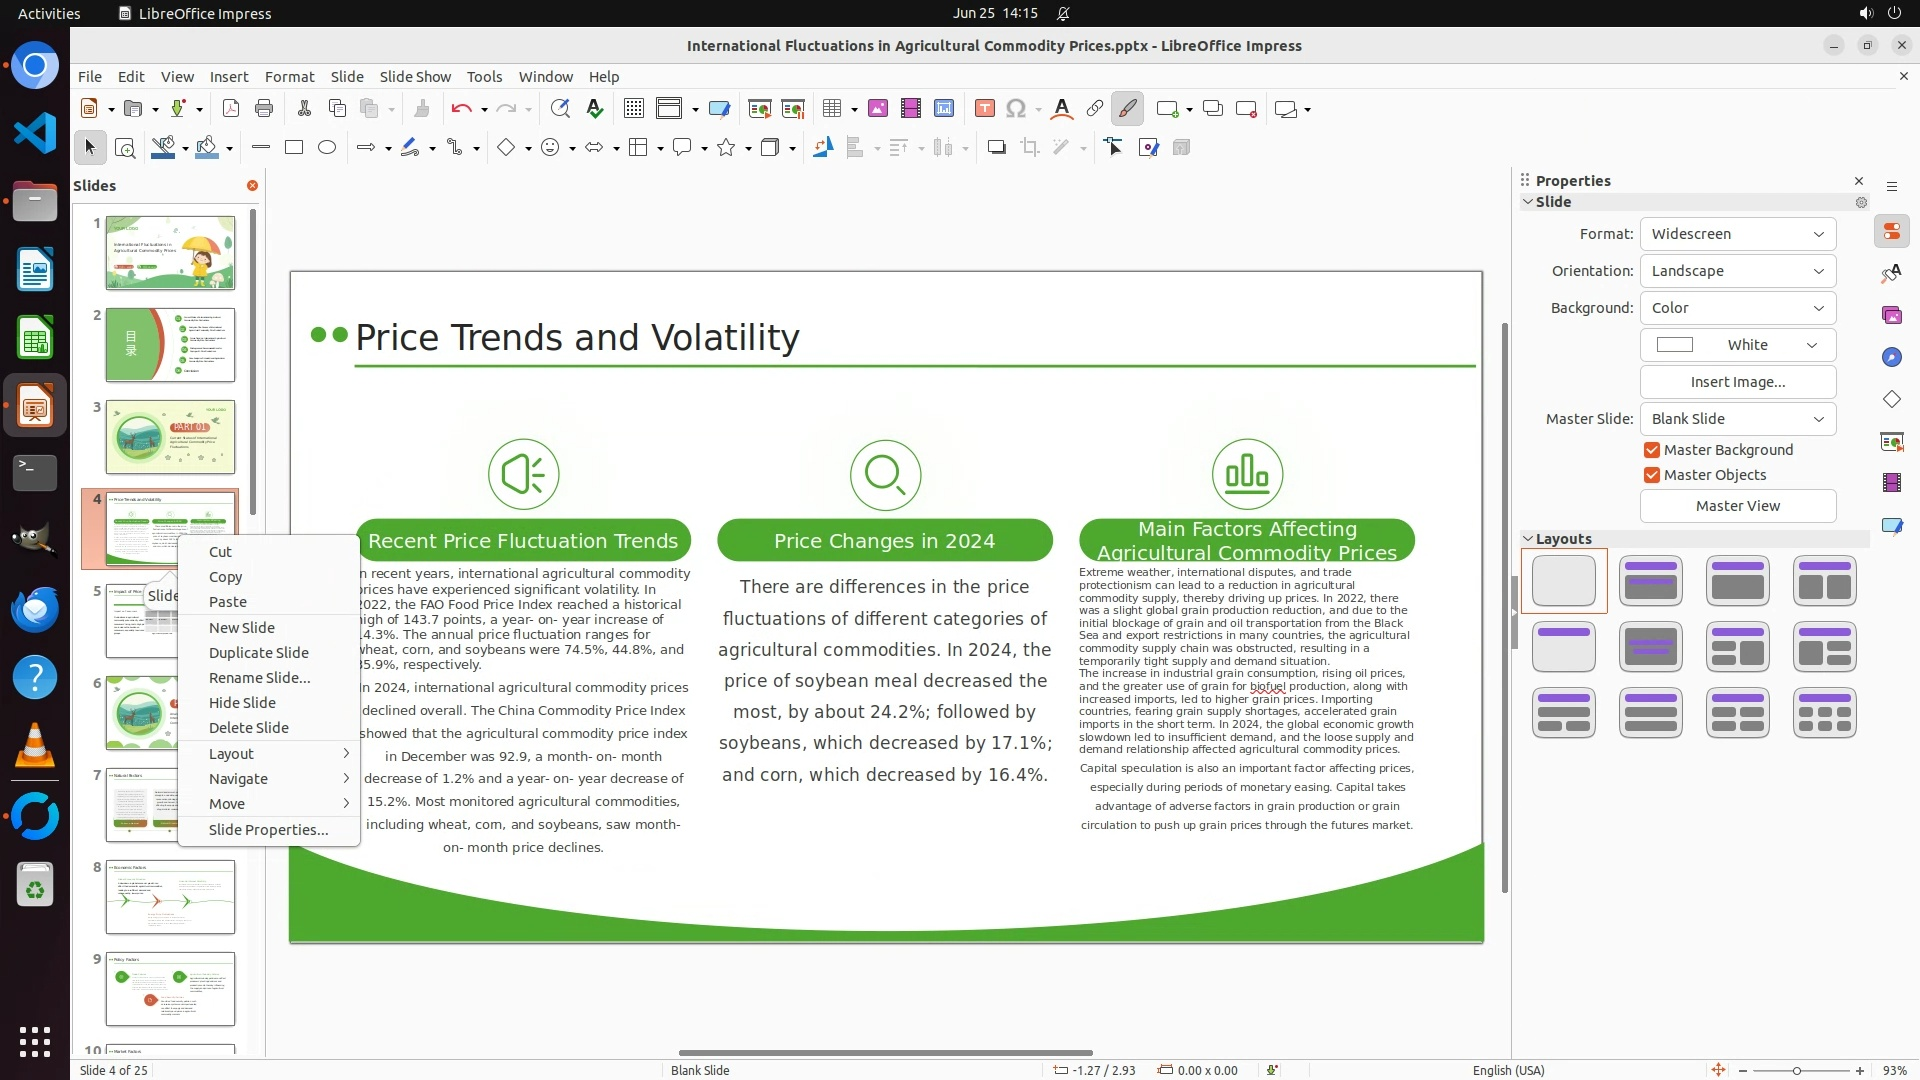Open the Format dropdown showing Widescreen
This screenshot has width=1920, height=1080.
[x=1737, y=234]
